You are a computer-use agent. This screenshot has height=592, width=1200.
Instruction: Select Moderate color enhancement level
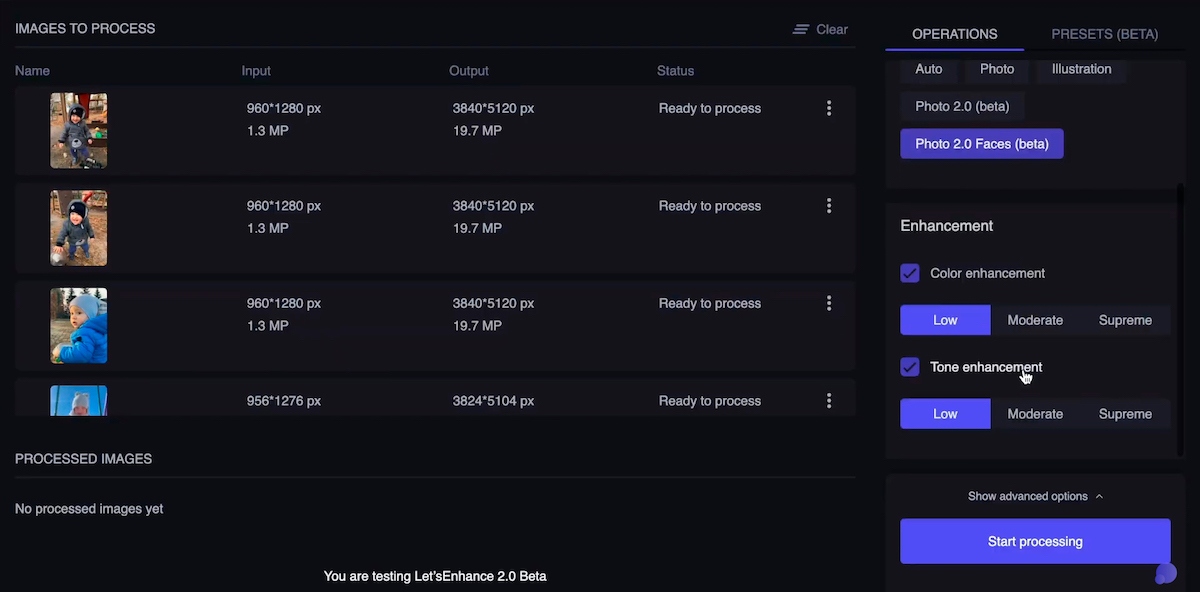click(x=1035, y=320)
